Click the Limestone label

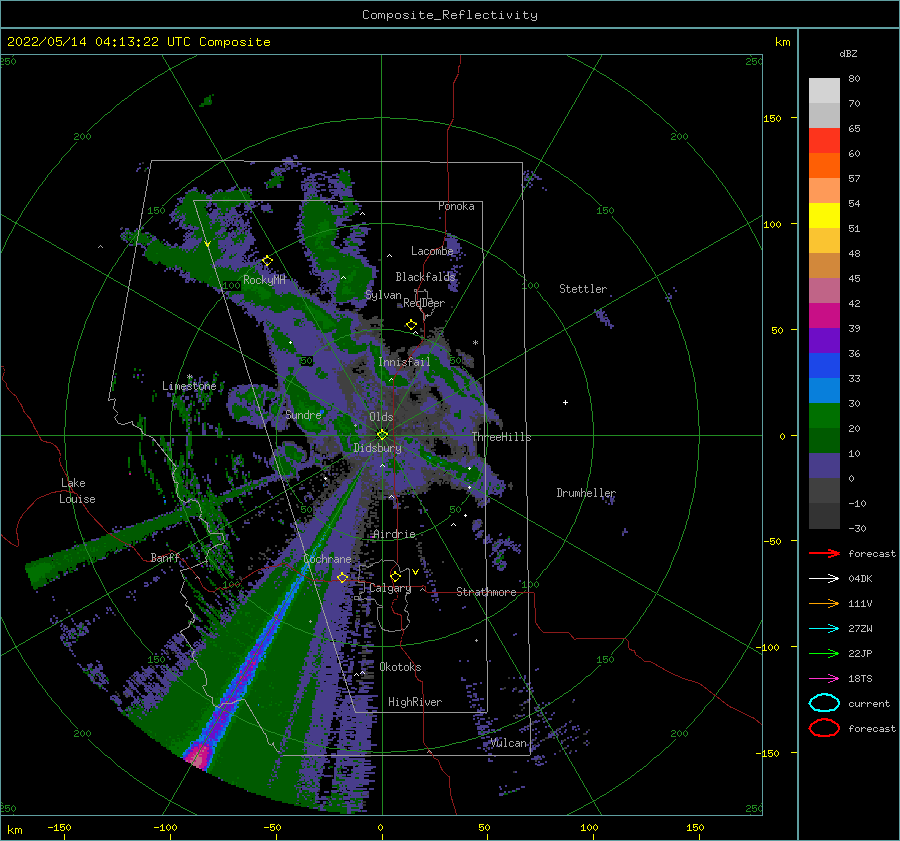(x=189, y=386)
